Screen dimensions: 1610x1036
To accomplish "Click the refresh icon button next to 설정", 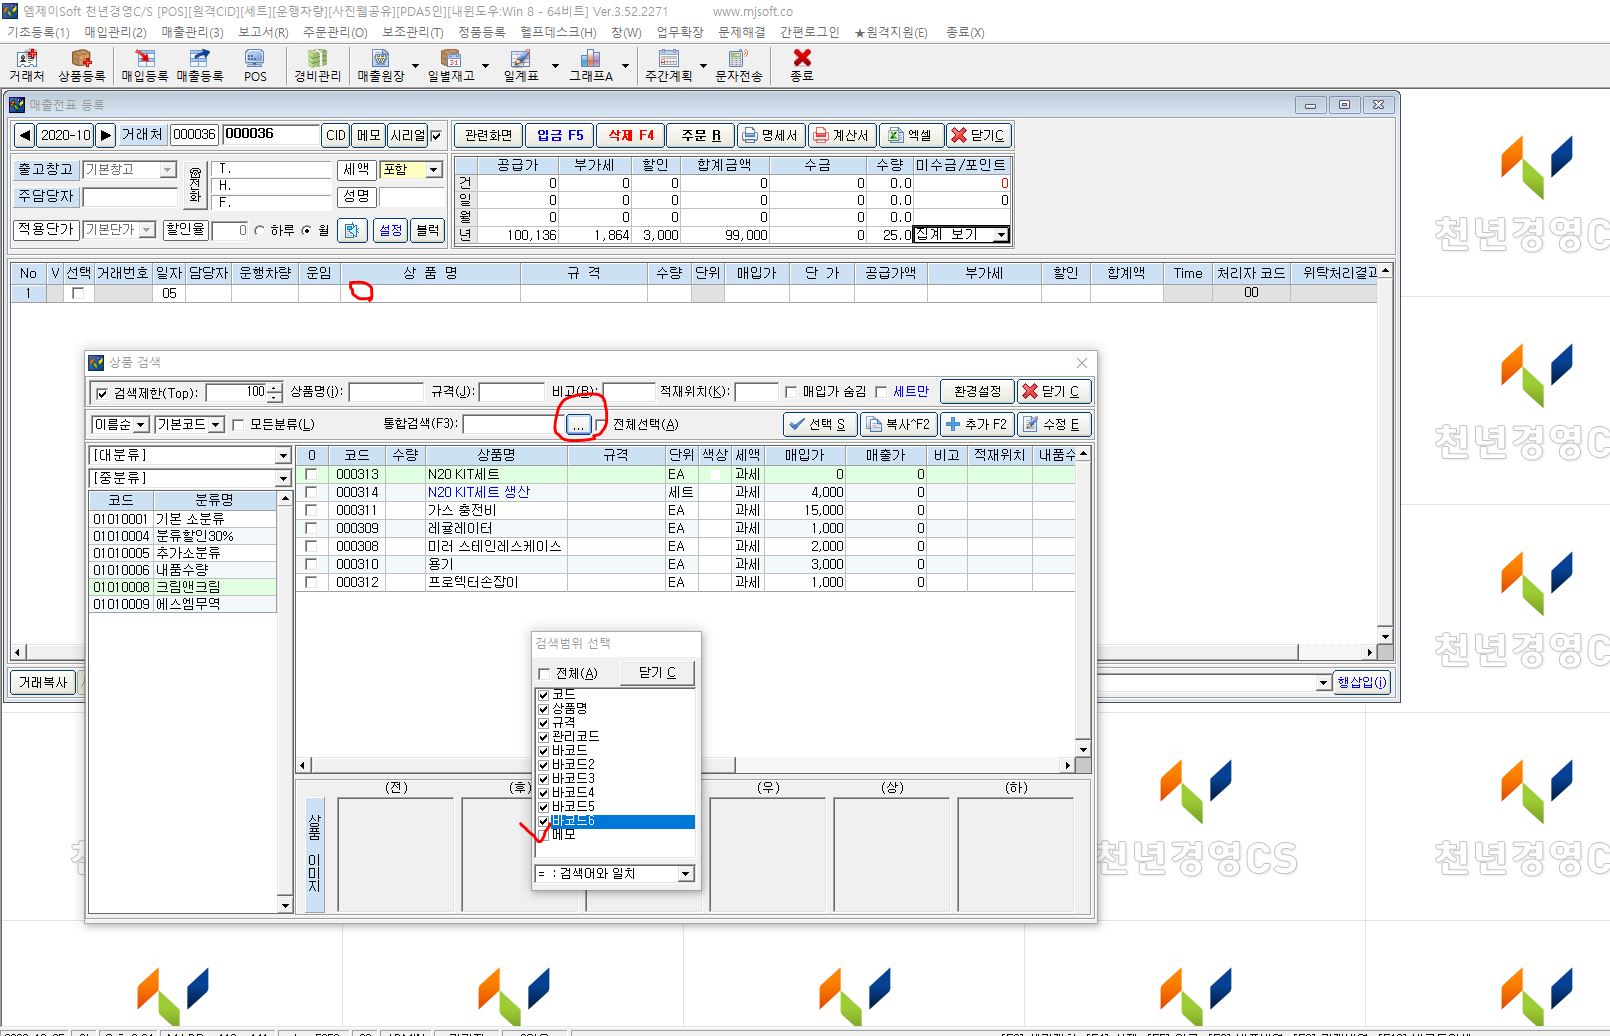I will pos(352,231).
